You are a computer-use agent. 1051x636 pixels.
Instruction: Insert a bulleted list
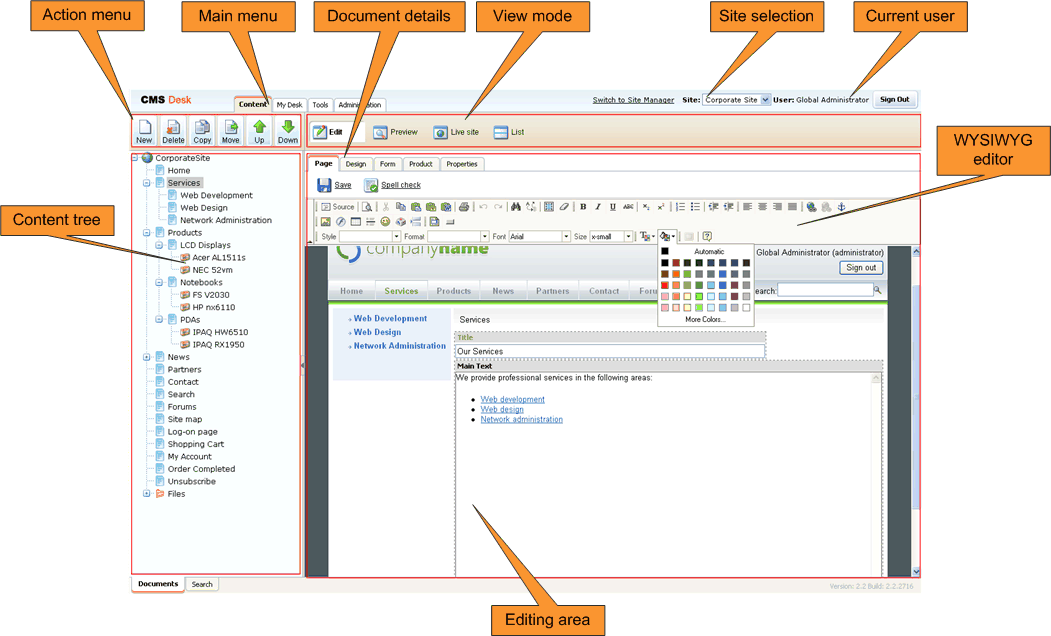695,207
